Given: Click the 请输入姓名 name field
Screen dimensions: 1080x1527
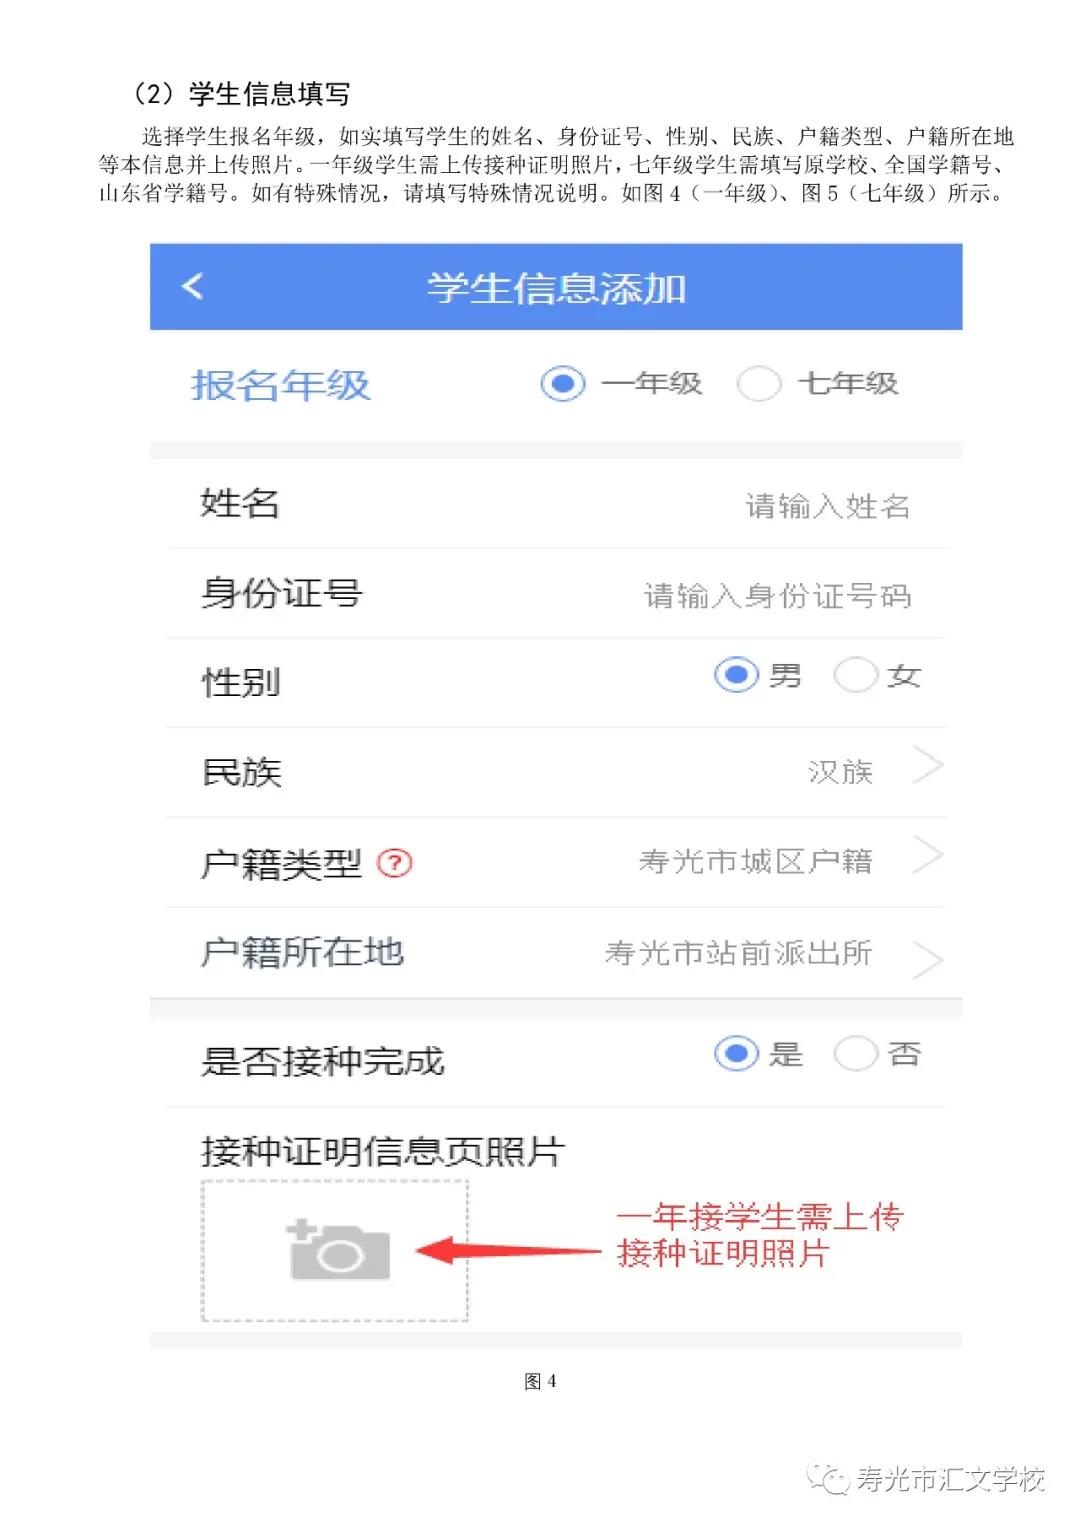Looking at the screenshot, I should coord(827,506).
